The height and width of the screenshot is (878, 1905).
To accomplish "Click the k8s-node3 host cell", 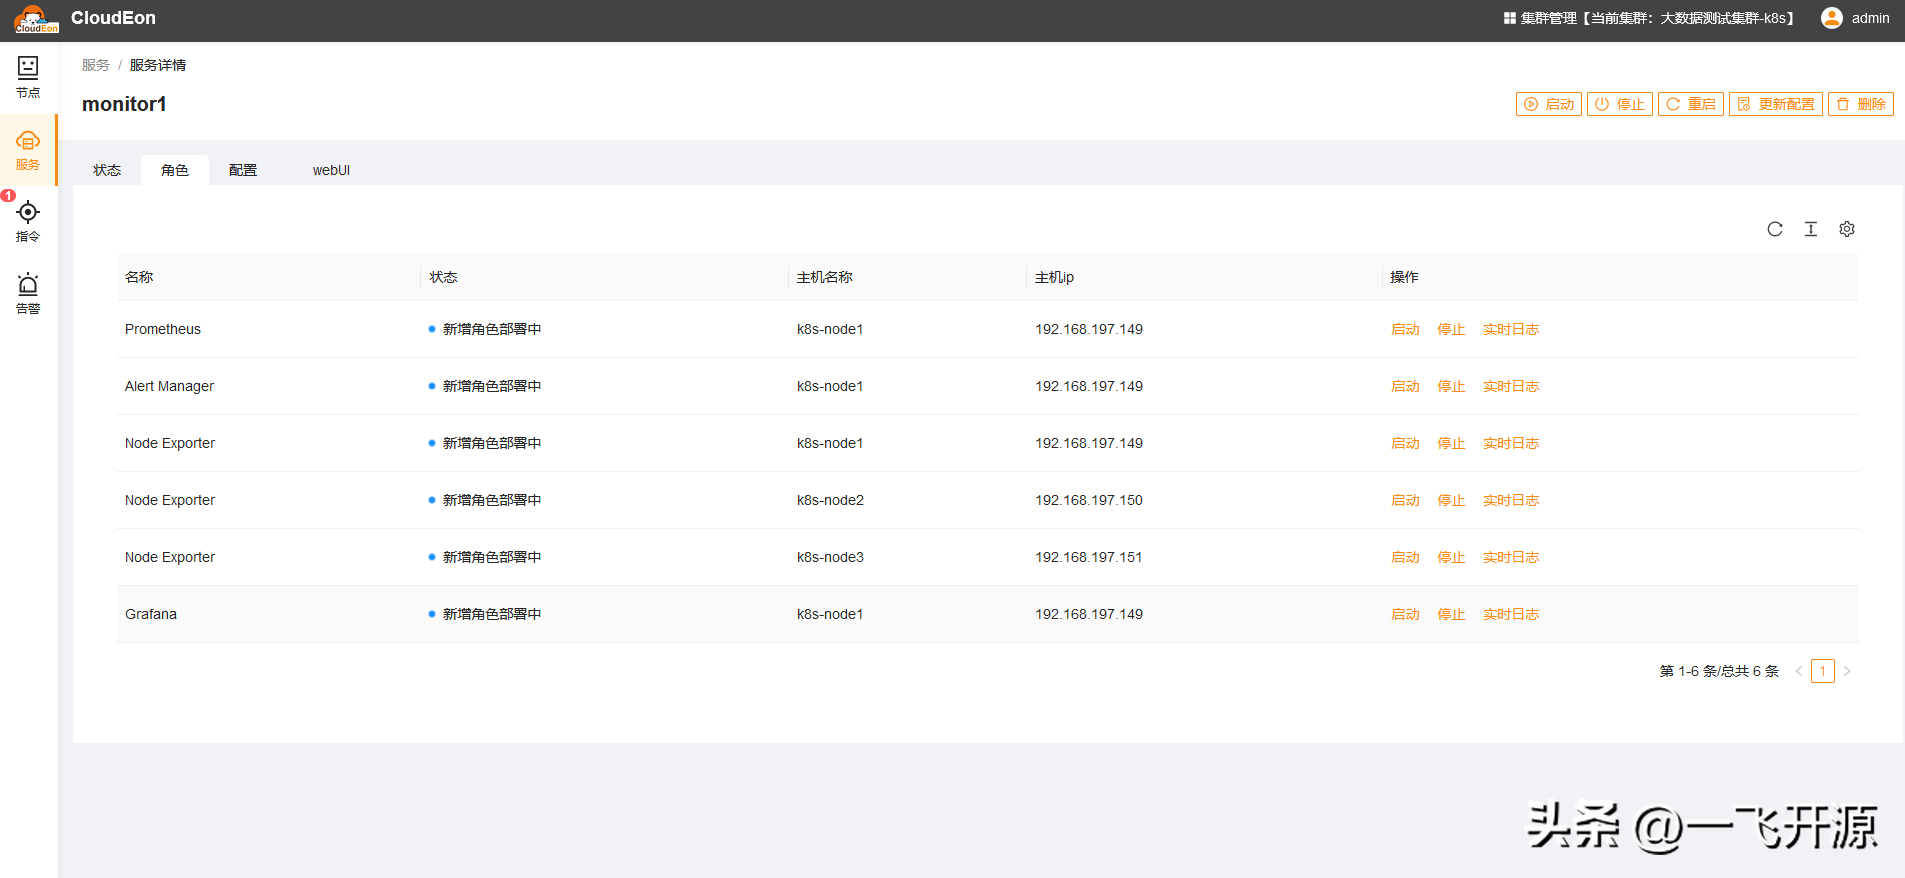I will click(x=830, y=557).
